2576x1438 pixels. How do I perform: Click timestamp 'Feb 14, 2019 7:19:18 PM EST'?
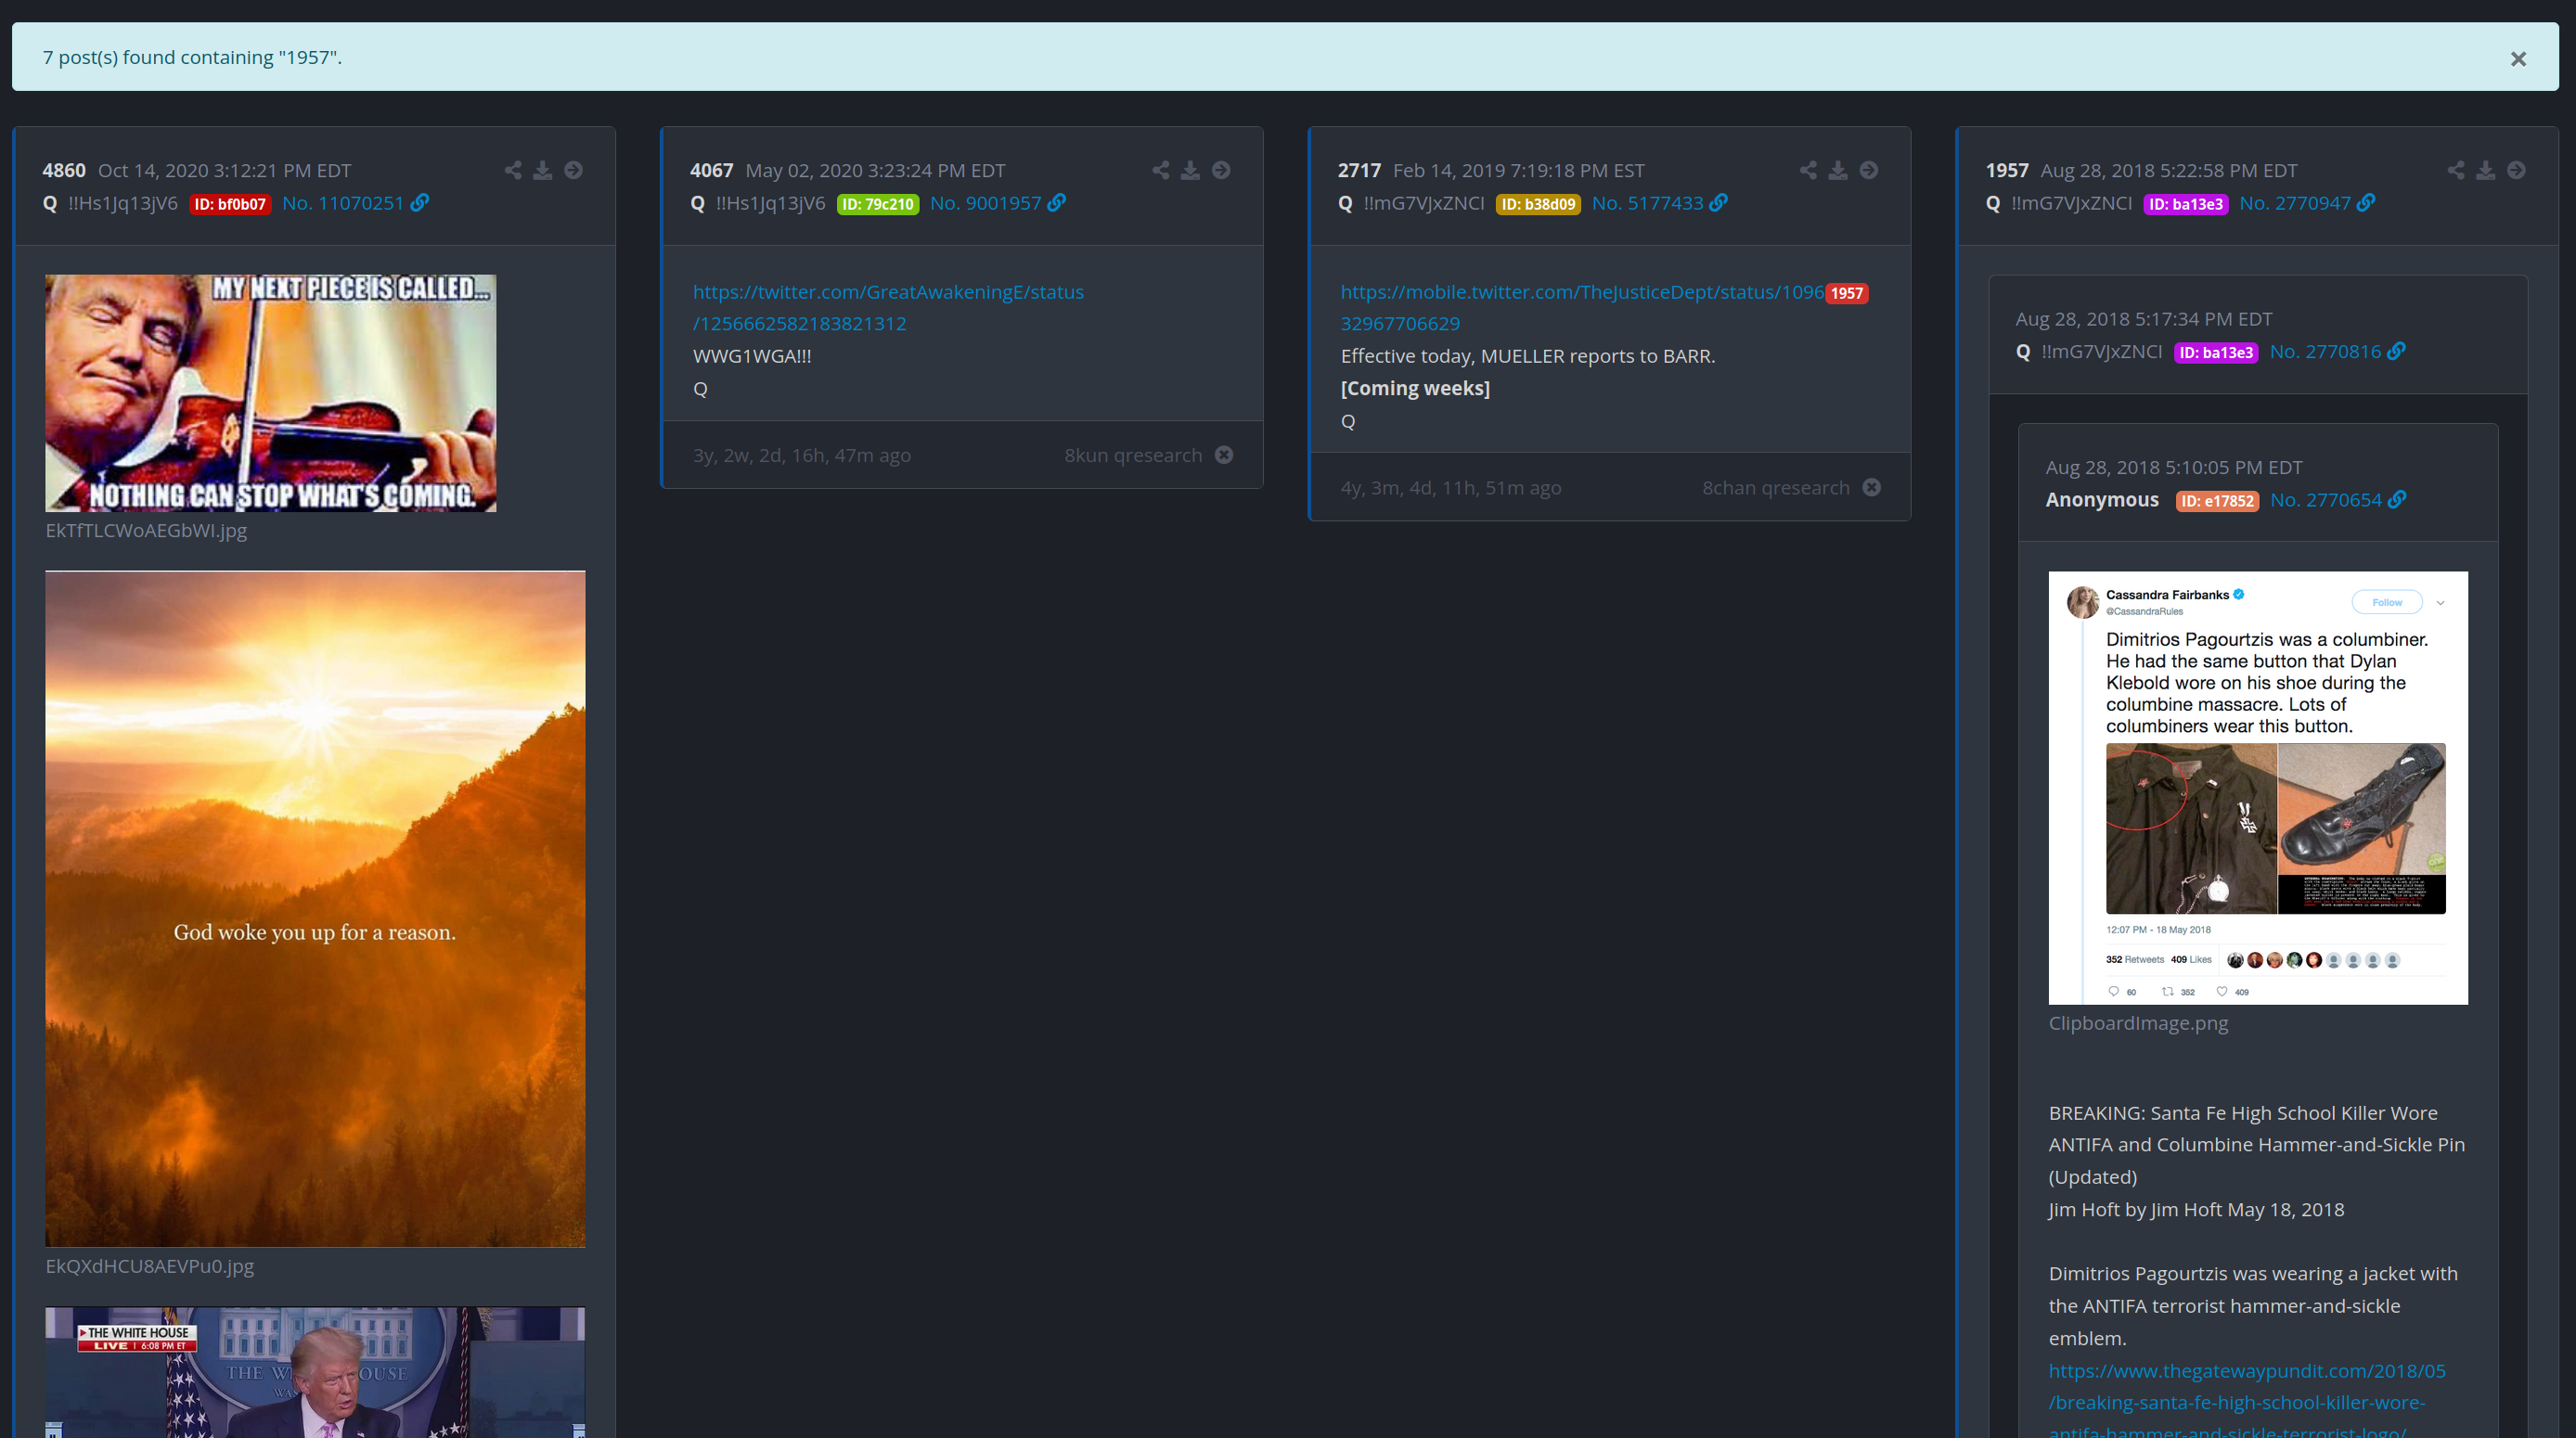pos(1519,171)
